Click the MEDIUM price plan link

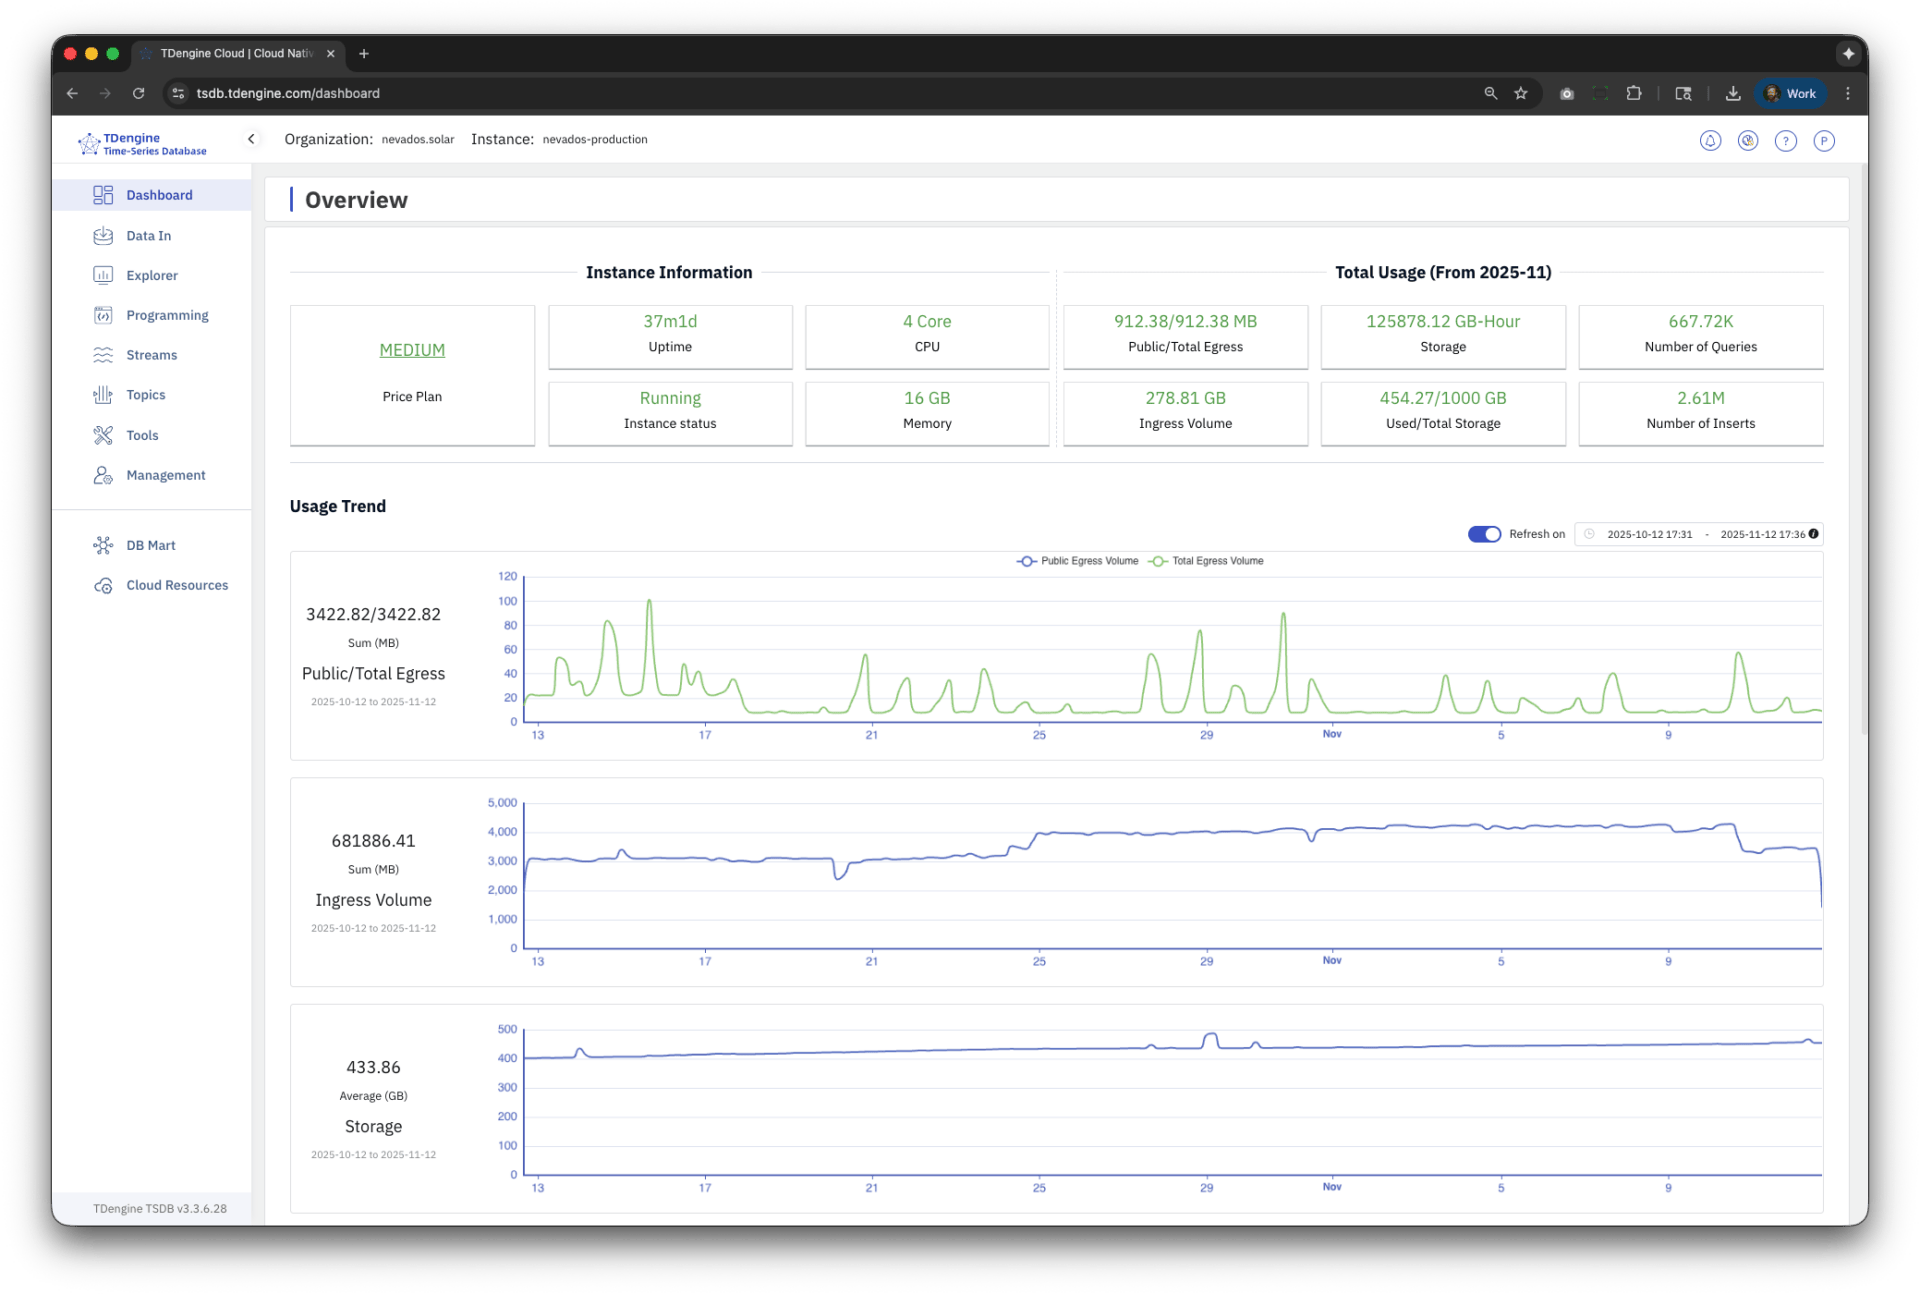[412, 350]
